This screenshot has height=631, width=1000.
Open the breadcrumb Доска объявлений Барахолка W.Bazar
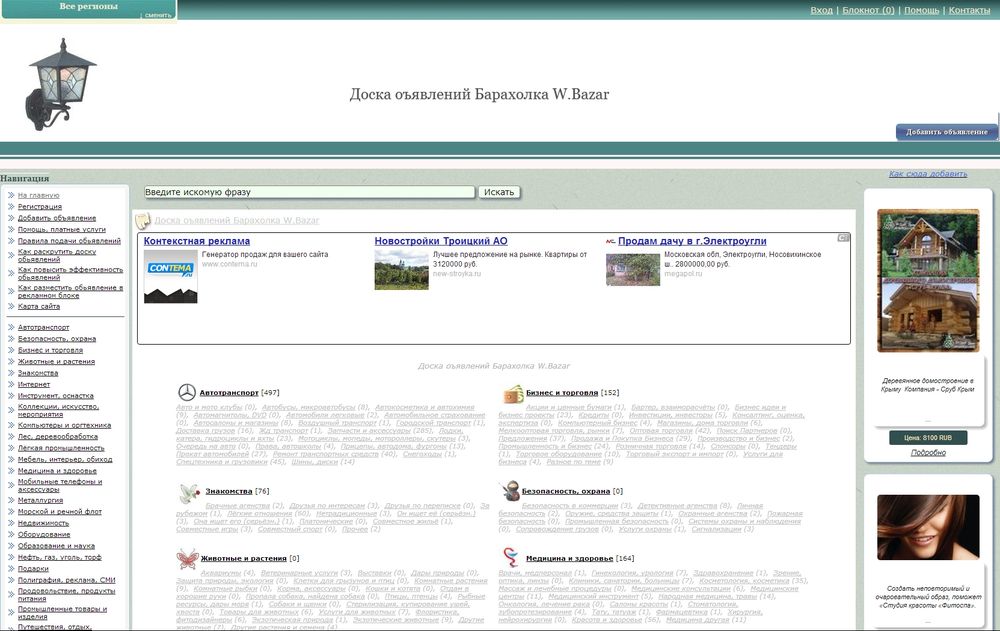tap(237, 221)
